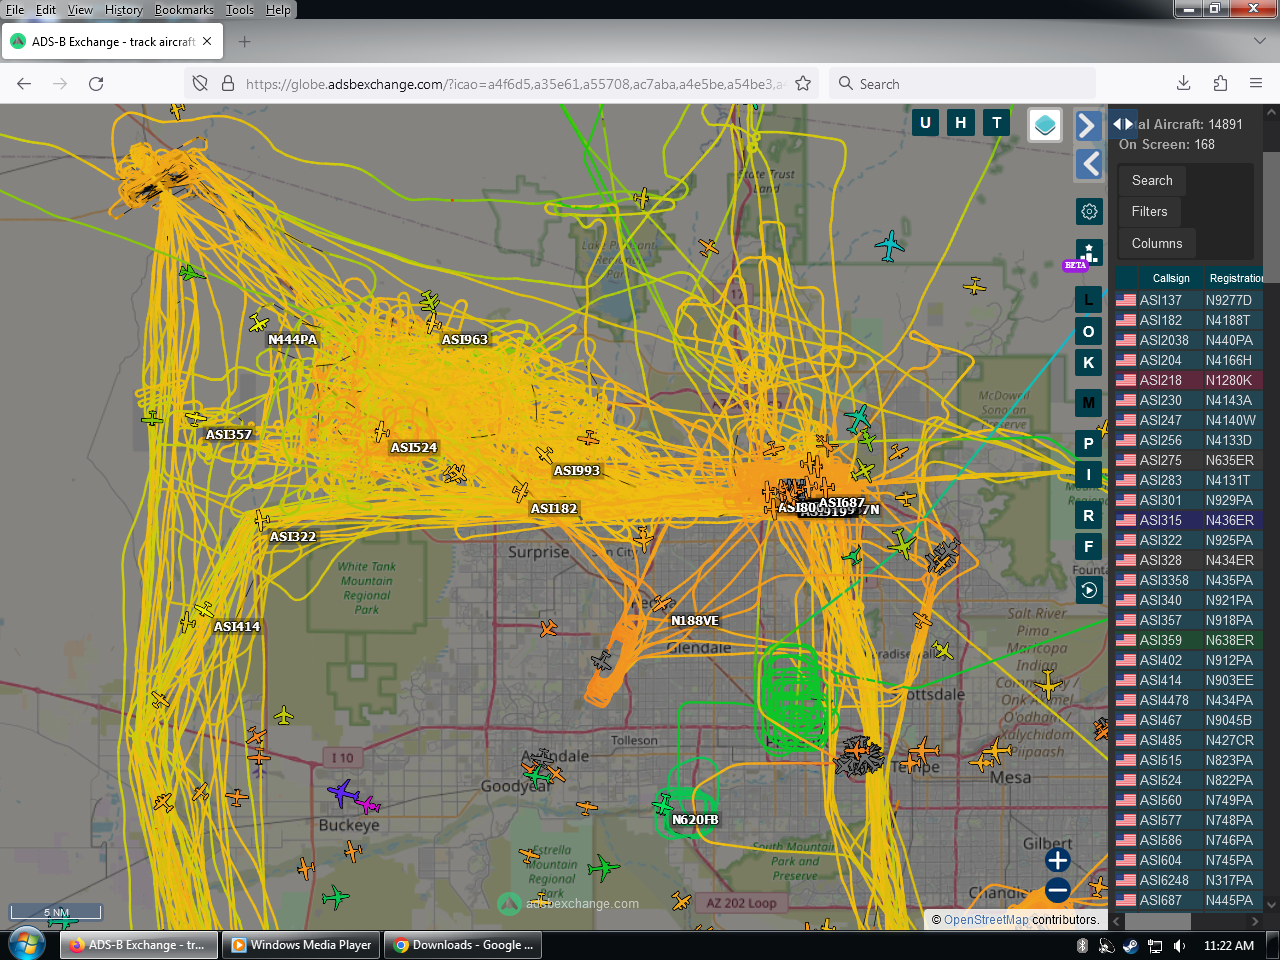Click the browser Back arrow
Viewport: 1280px width, 960px height.
[x=24, y=84]
